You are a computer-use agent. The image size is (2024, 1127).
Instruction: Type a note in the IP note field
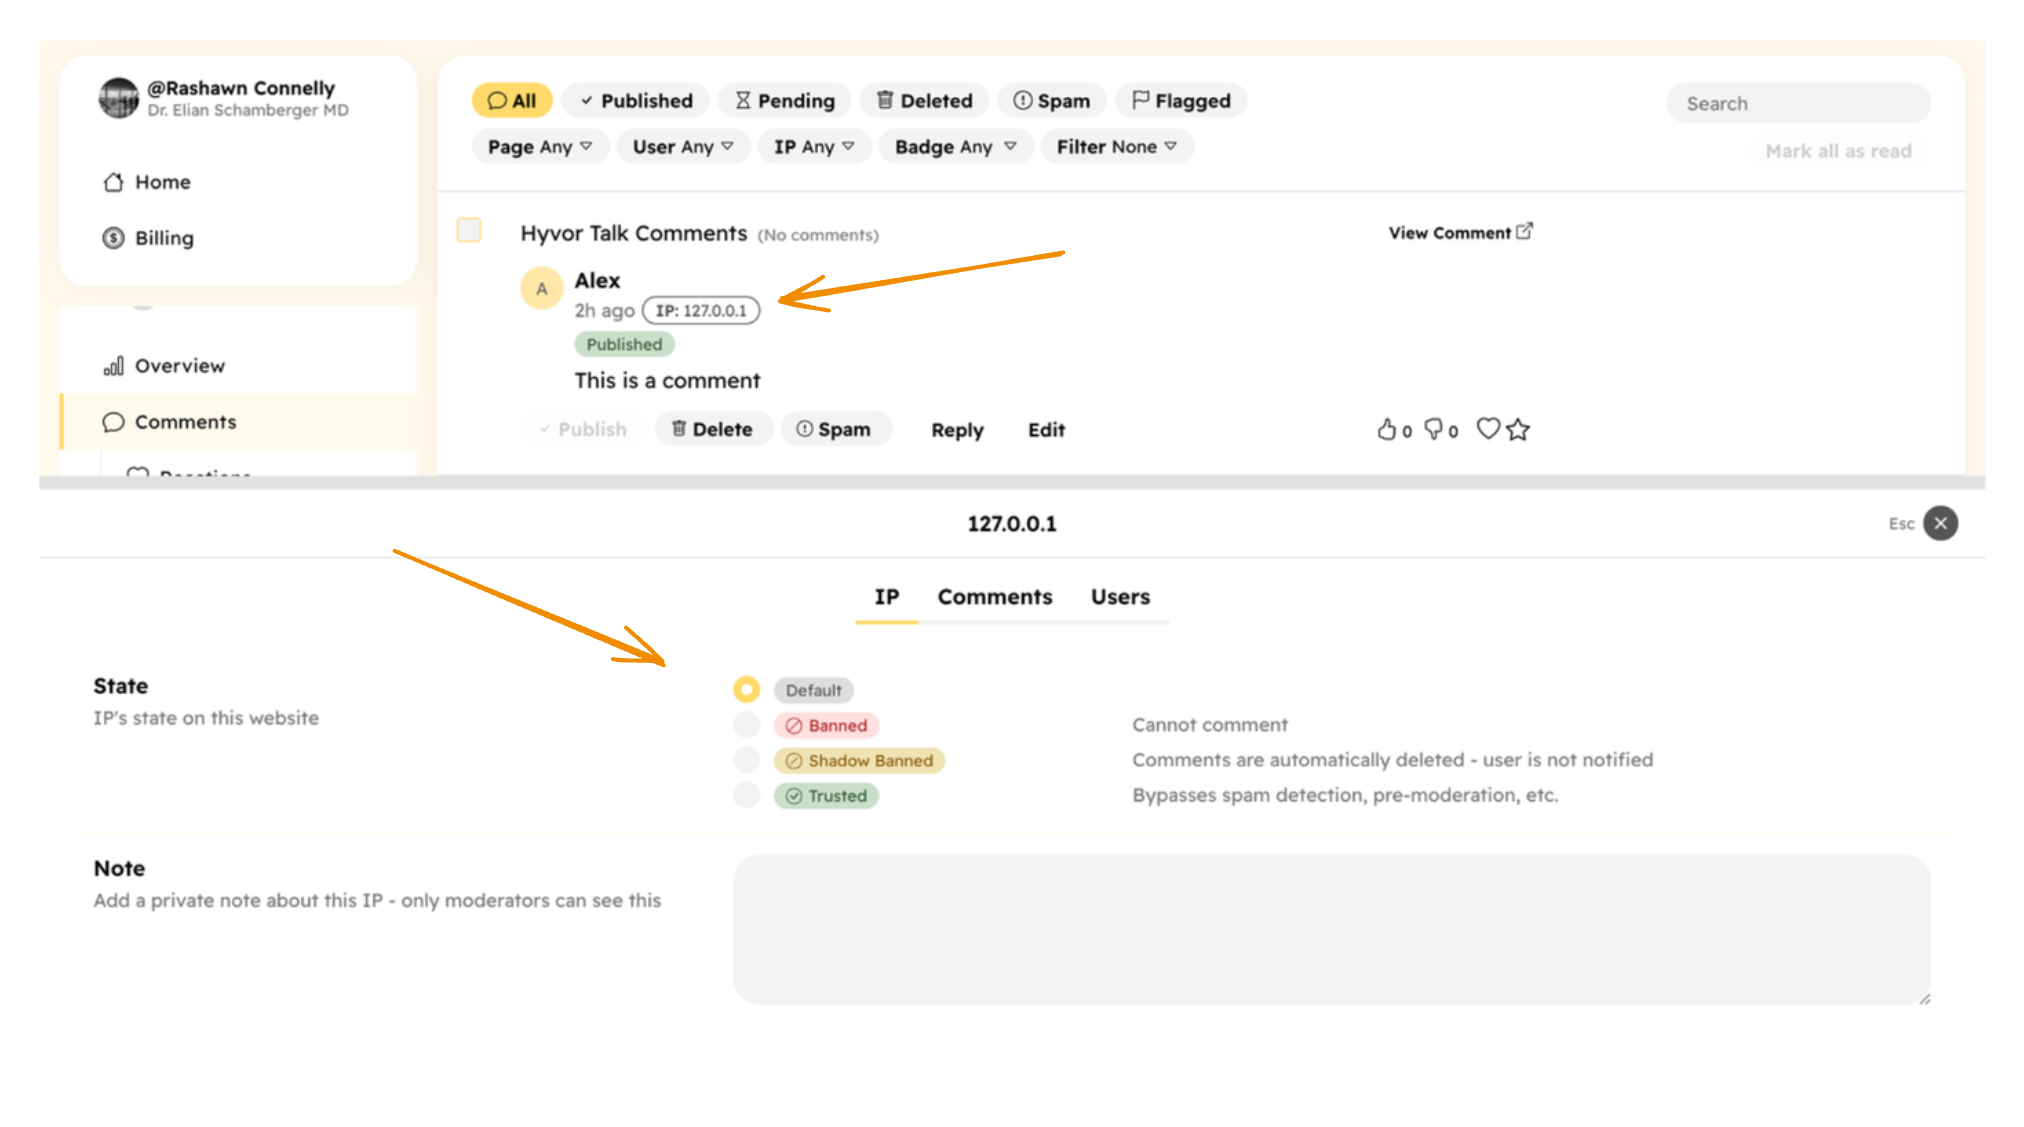tap(1330, 928)
